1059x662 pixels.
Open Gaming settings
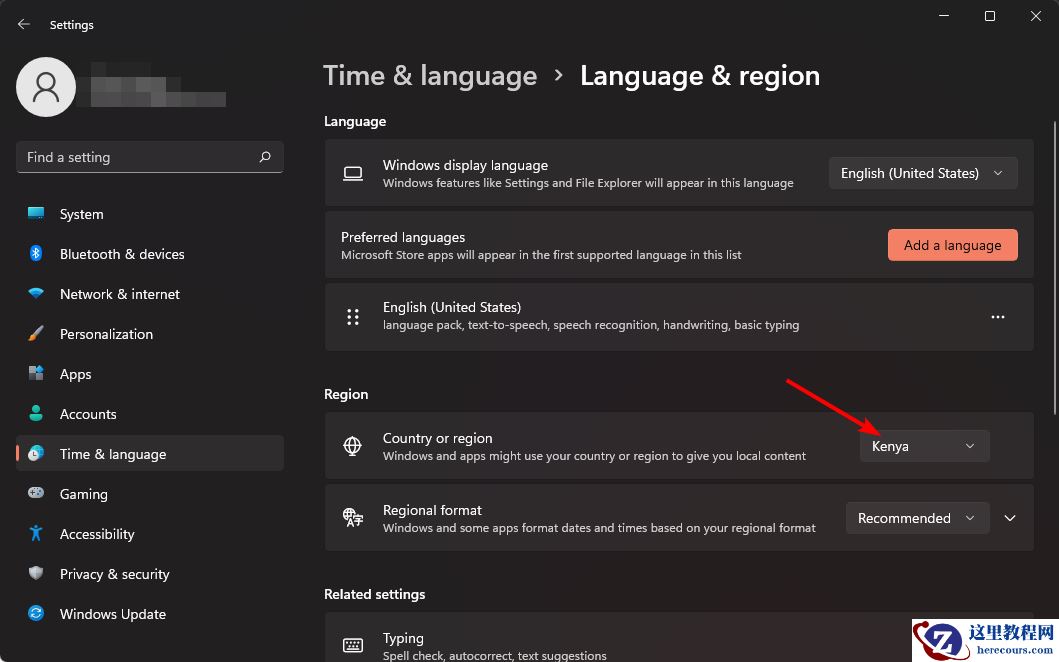(83, 494)
